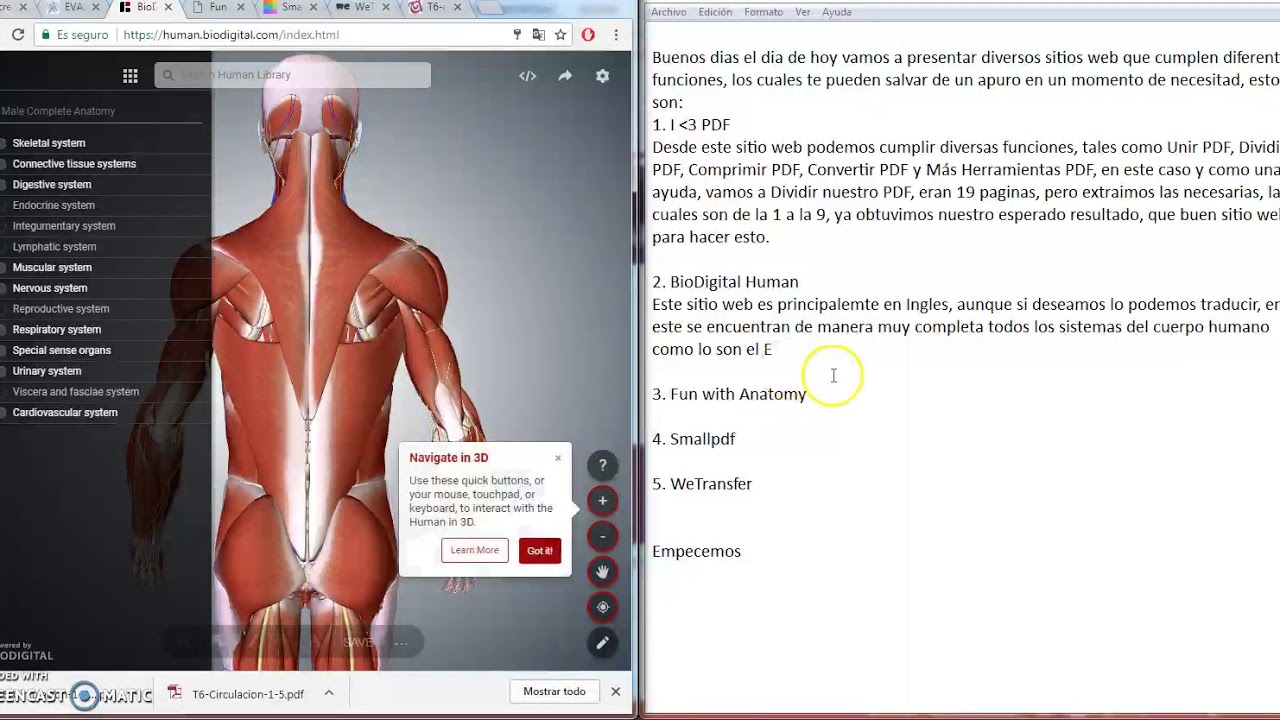This screenshot has width=1280, height=720.
Task: Select Skeletal system in anatomy list
Action: (x=49, y=143)
